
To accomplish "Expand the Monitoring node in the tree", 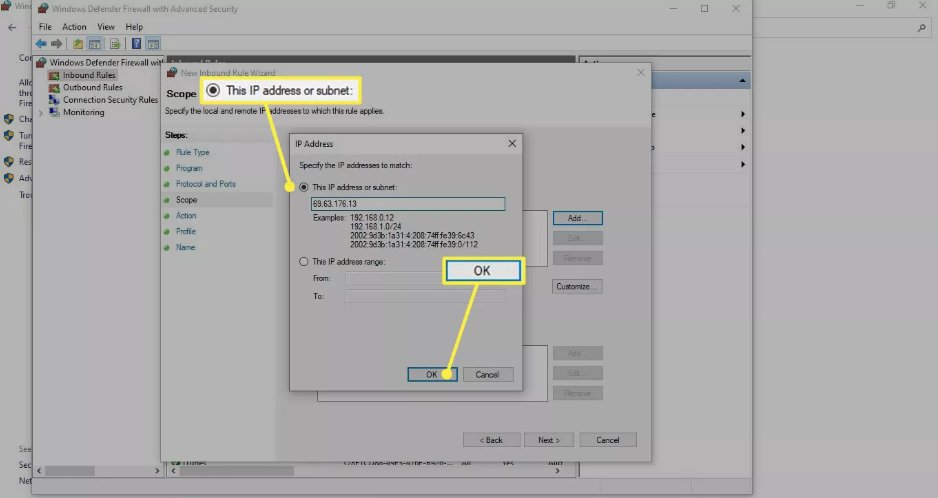I will pyautogui.click(x=41, y=113).
